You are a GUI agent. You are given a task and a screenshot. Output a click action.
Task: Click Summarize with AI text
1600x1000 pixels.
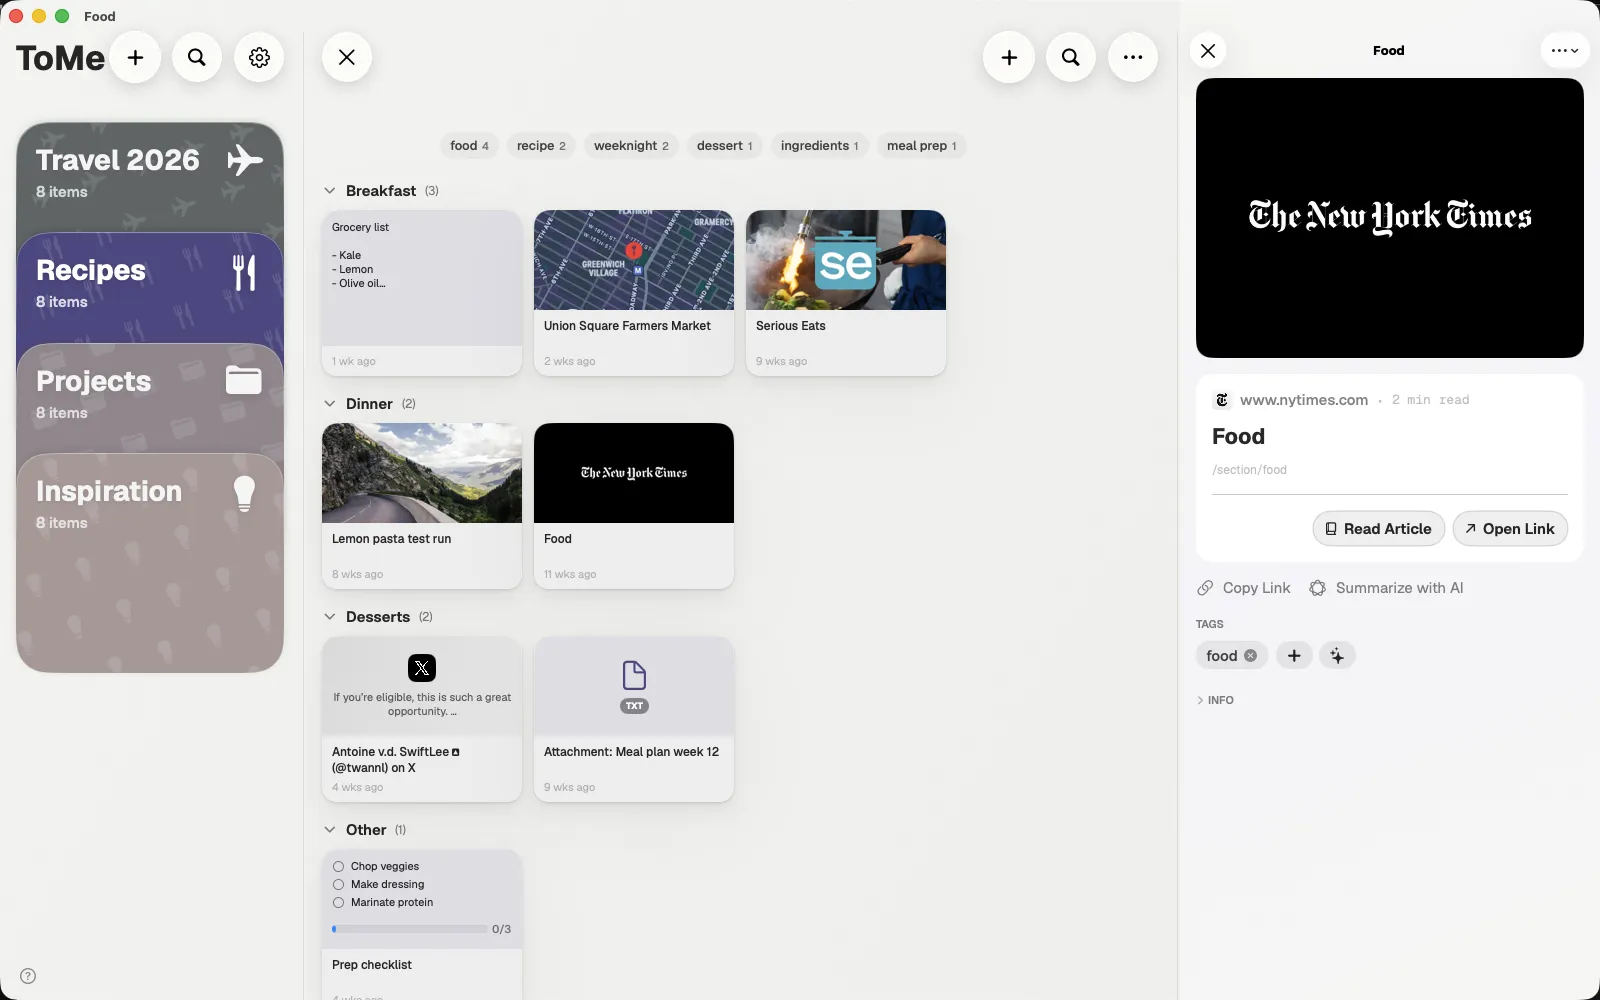[x=1399, y=588]
